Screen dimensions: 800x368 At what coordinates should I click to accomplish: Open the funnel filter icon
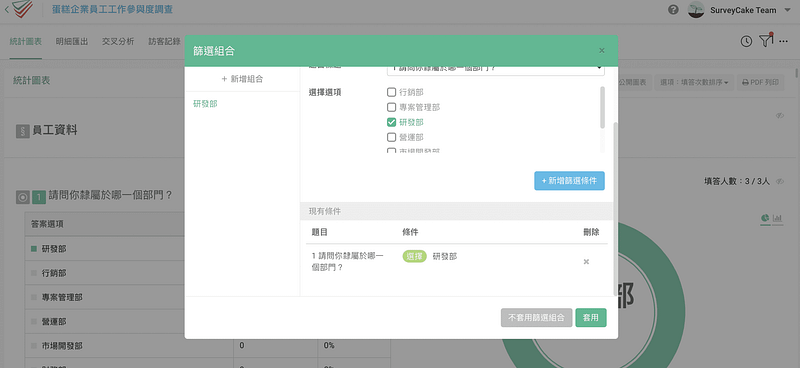pos(766,41)
